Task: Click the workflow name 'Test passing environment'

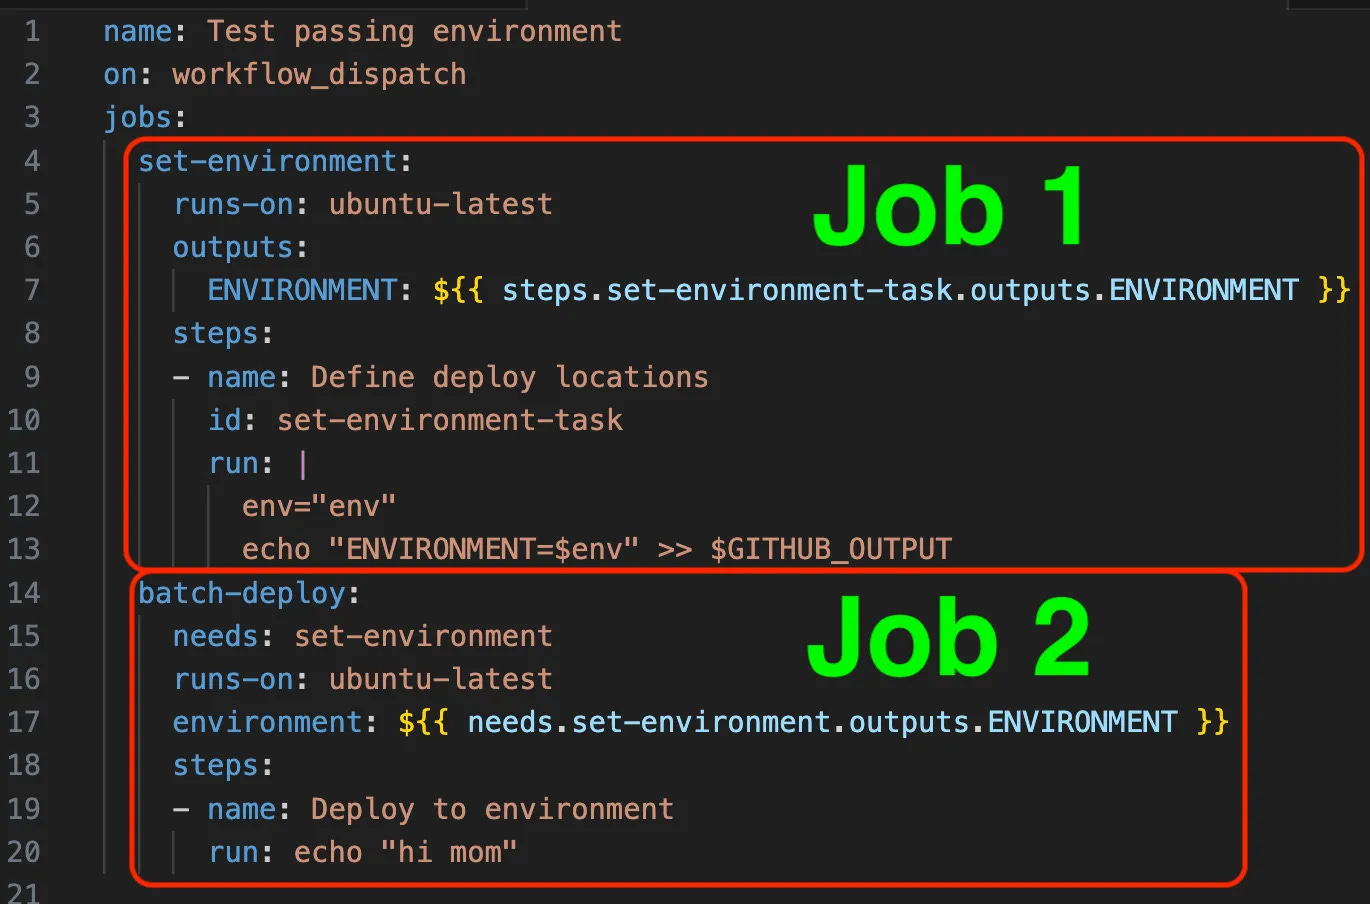Action: [413, 31]
